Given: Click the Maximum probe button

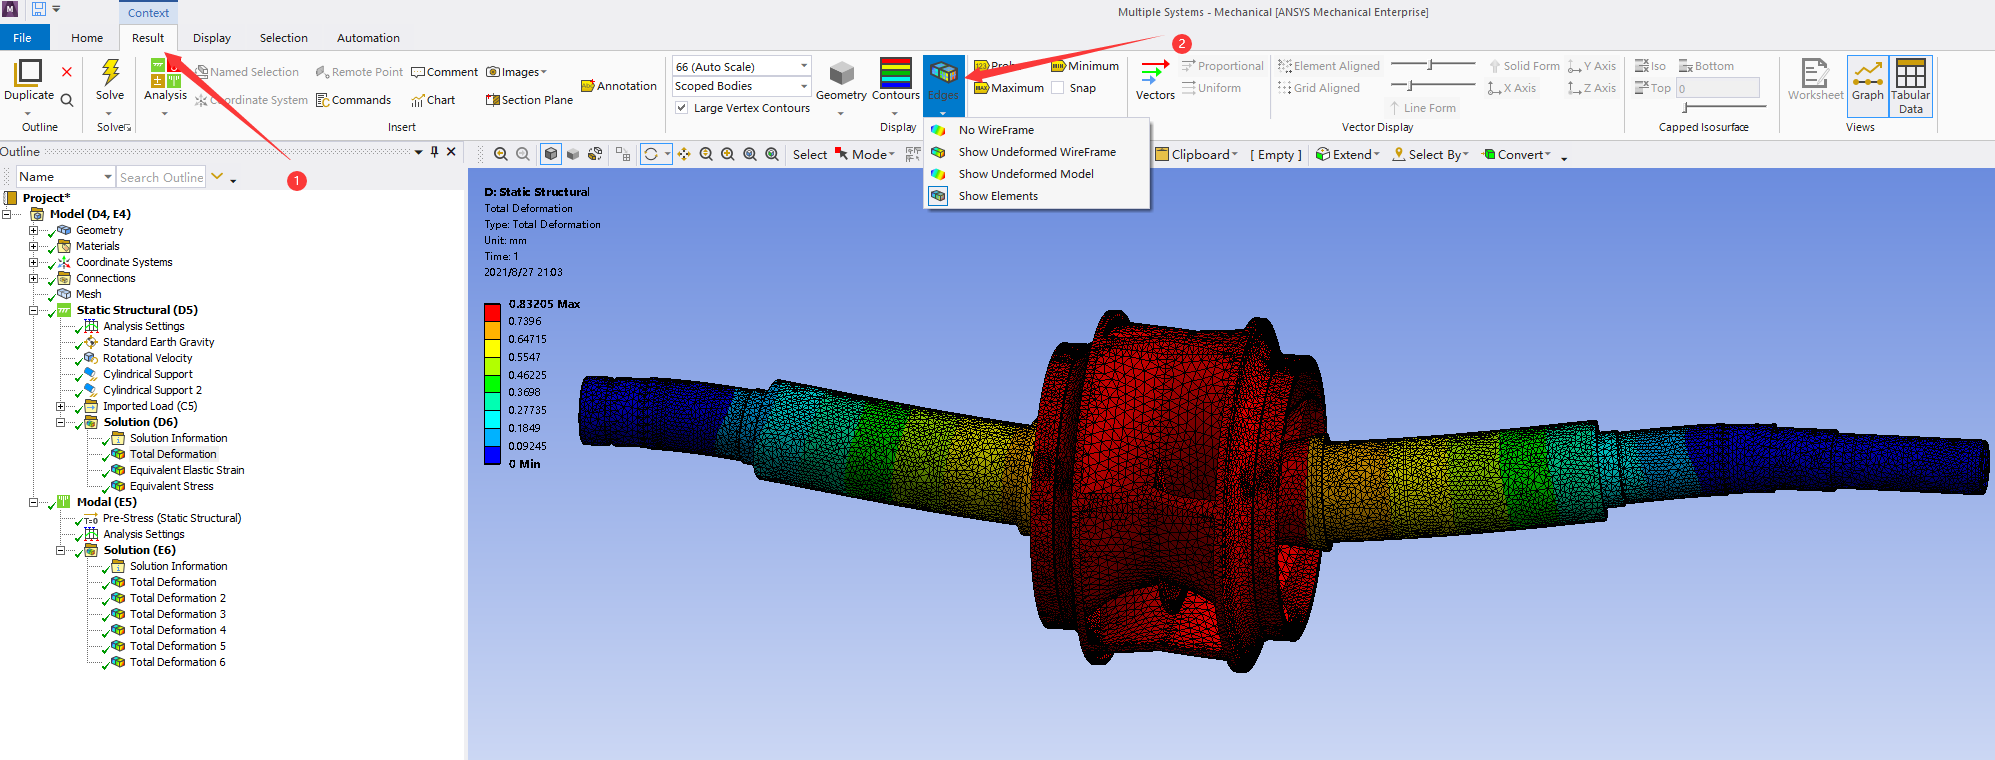Looking at the screenshot, I should (x=1010, y=88).
